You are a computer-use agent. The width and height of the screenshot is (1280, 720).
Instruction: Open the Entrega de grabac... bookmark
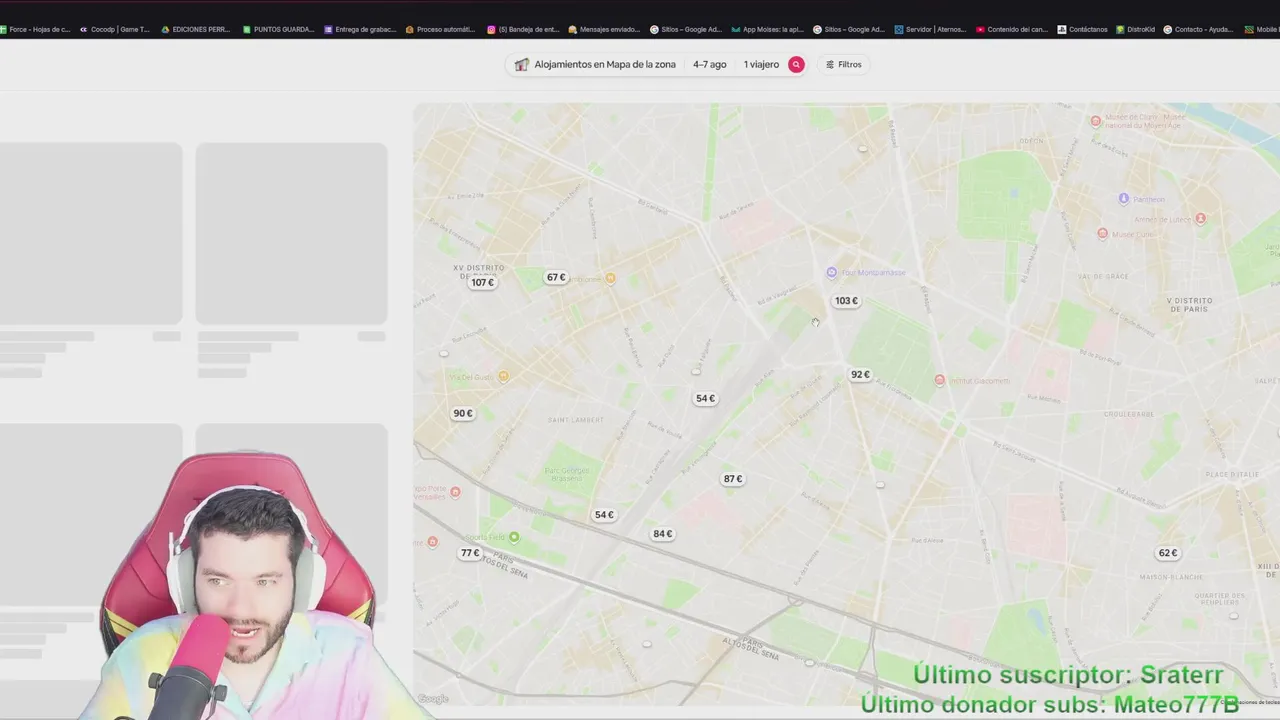pos(360,29)
